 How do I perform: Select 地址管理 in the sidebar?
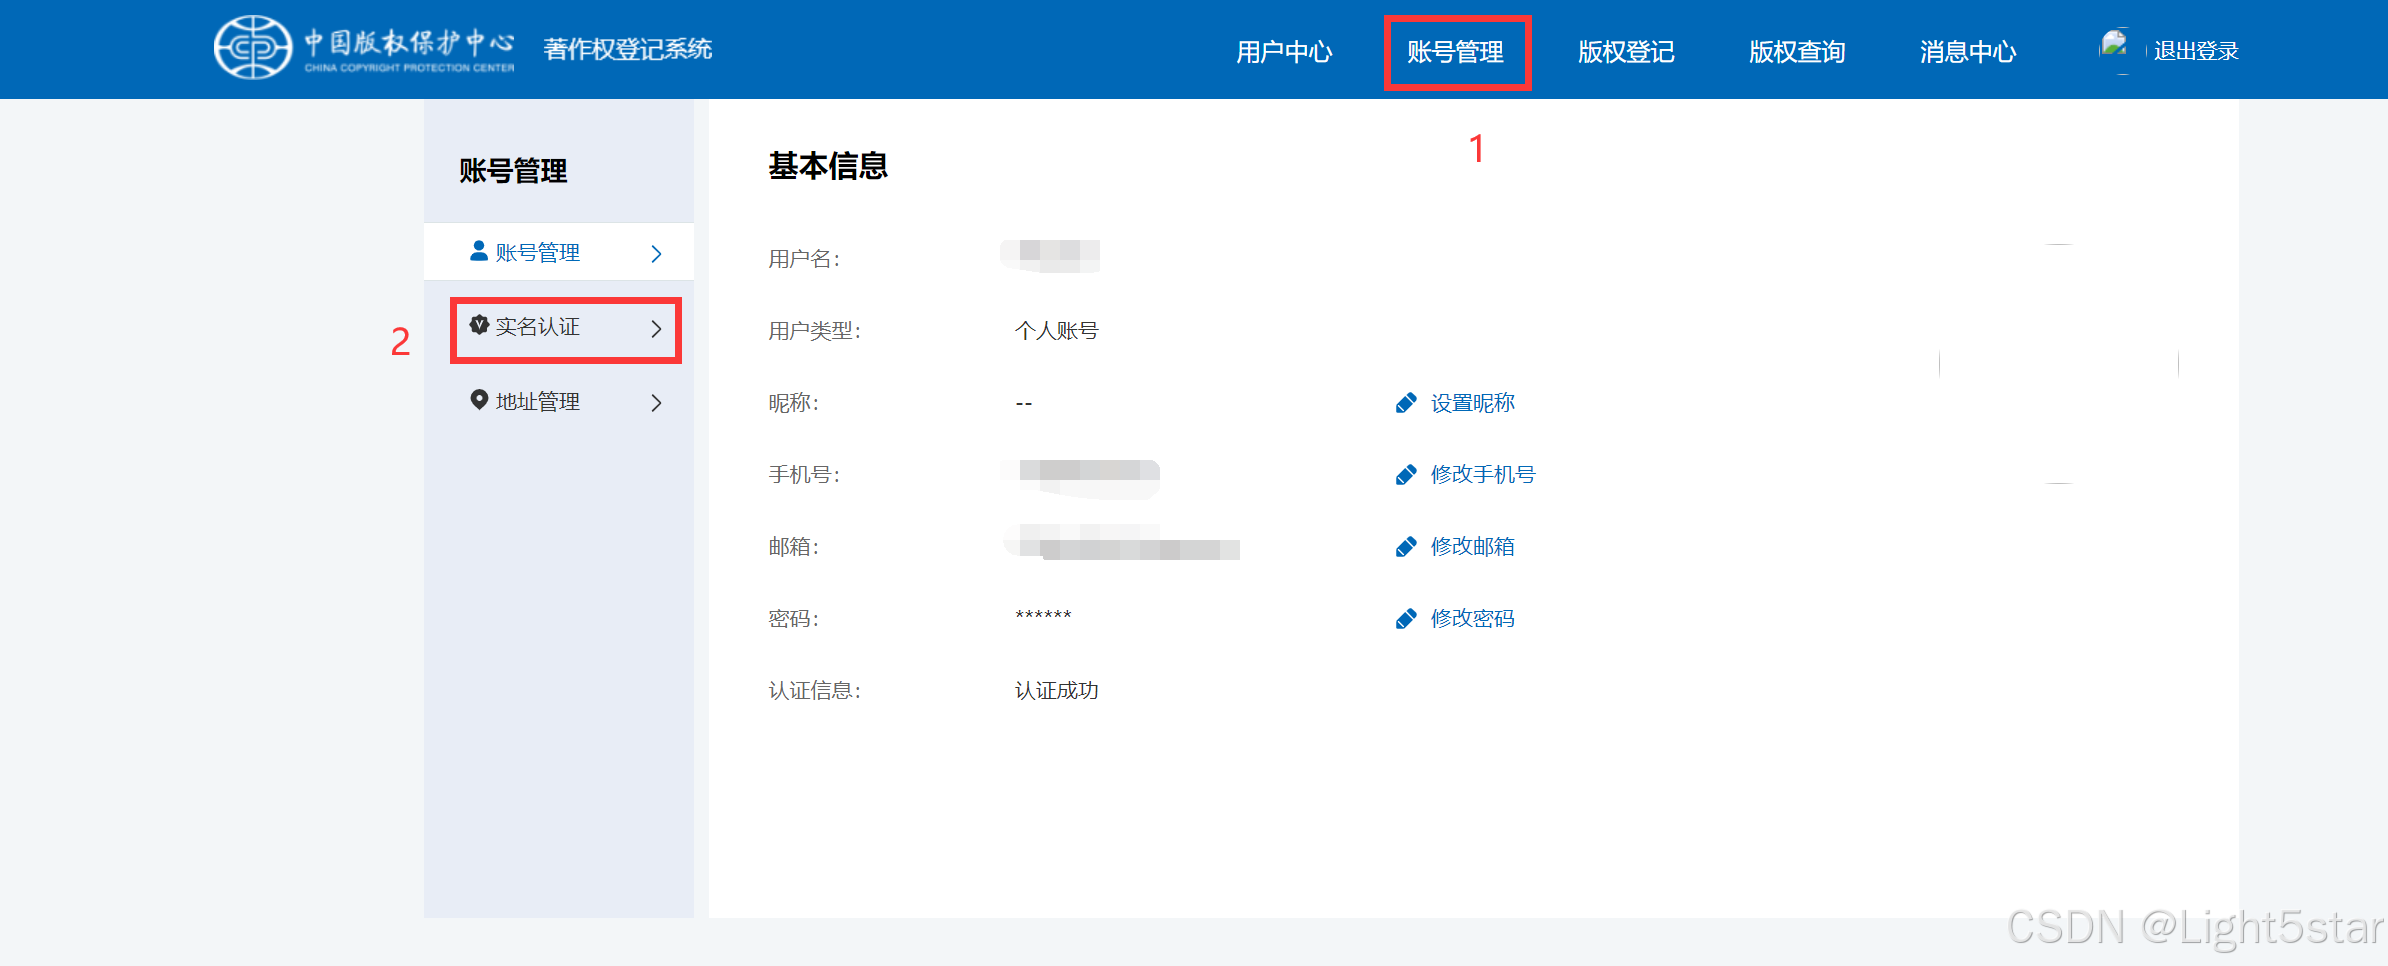click(559, 402)
